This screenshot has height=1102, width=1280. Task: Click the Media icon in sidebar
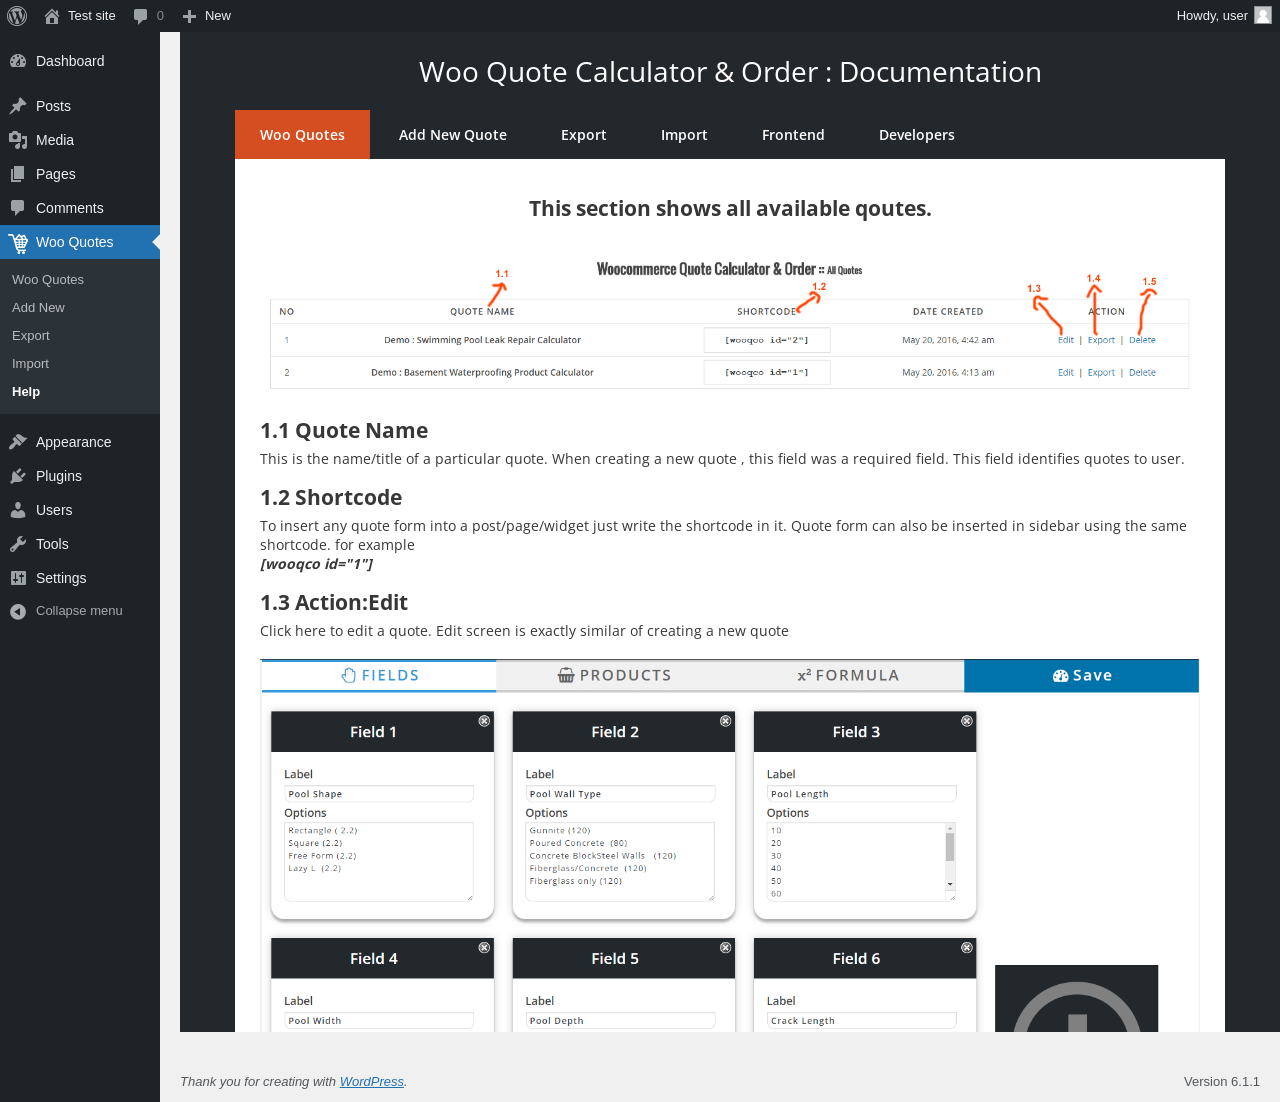click(x=18, y=140)
